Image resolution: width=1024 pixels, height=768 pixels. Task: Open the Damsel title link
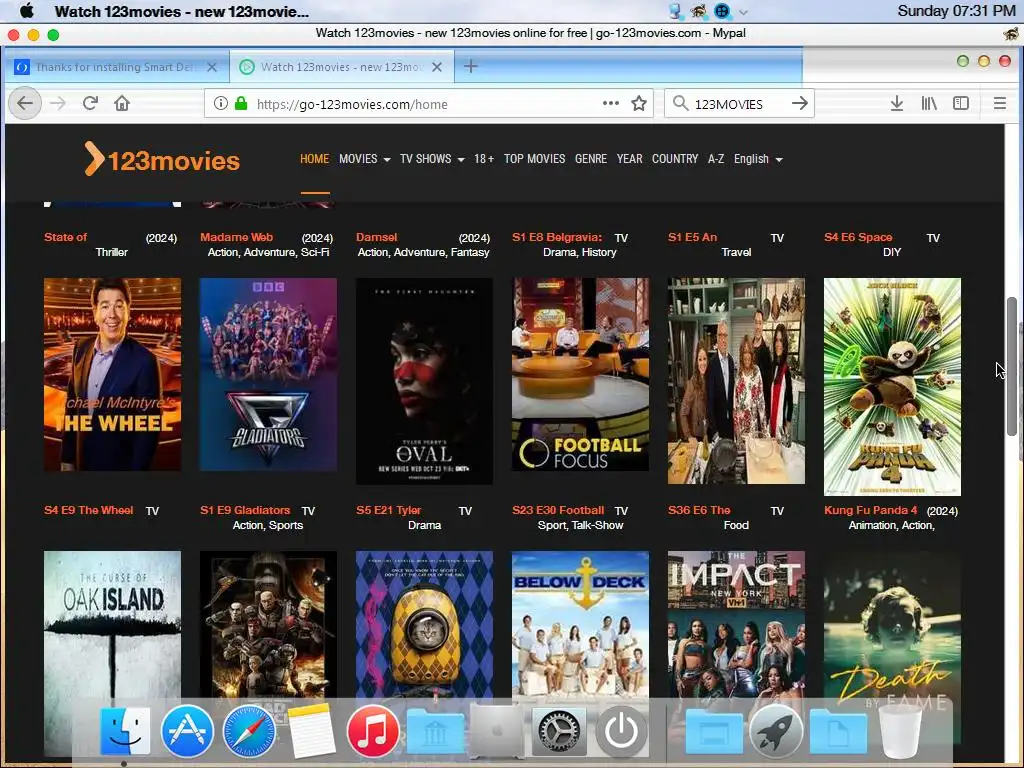(x=376, y=237)
